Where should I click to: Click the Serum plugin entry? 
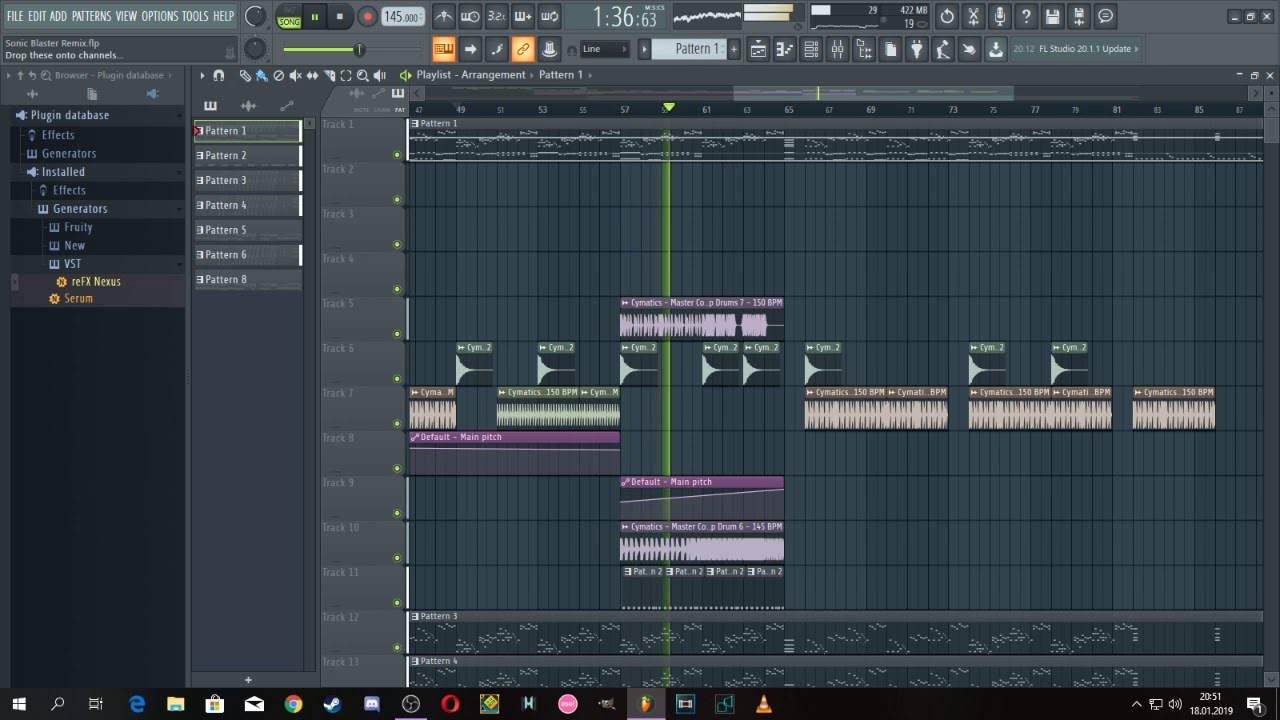(x=78, y=299)
